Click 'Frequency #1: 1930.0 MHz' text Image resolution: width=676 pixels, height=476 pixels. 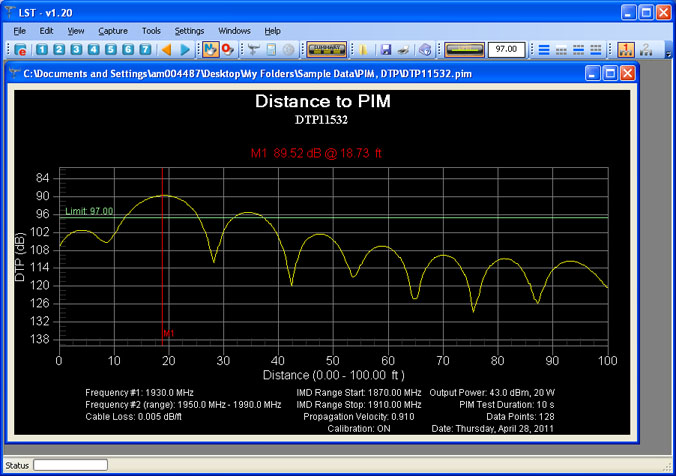(x=139, y=393)
